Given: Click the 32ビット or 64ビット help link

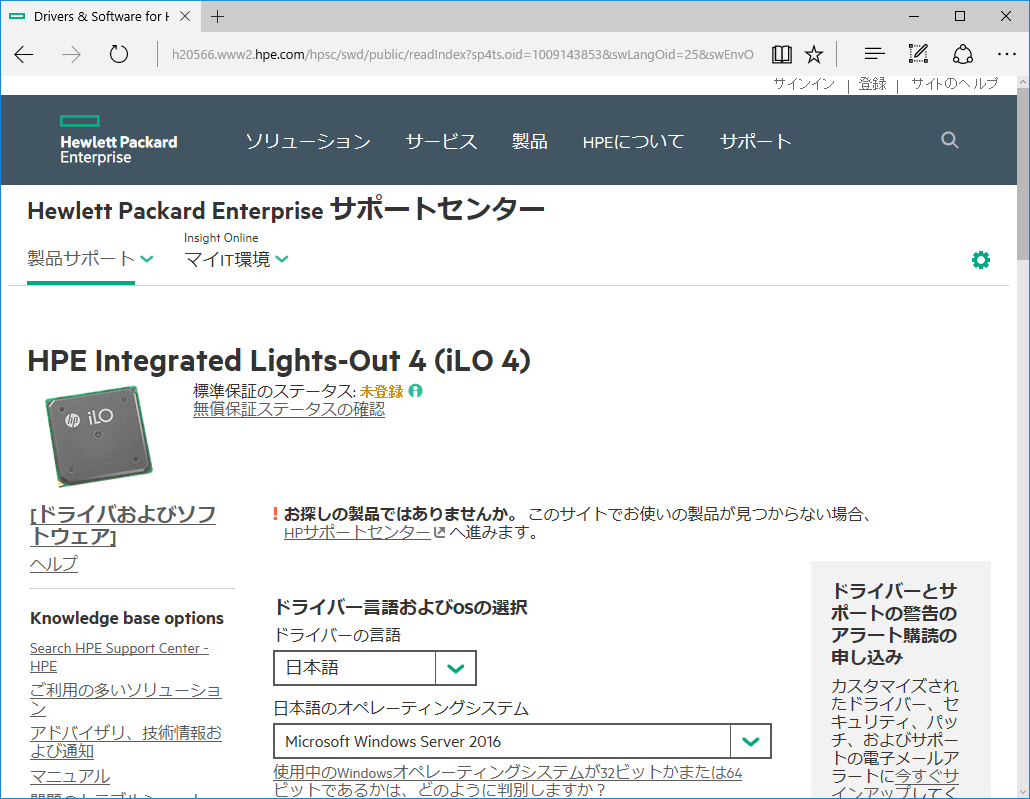Looking at the screenshot, I should pos(508,781).
